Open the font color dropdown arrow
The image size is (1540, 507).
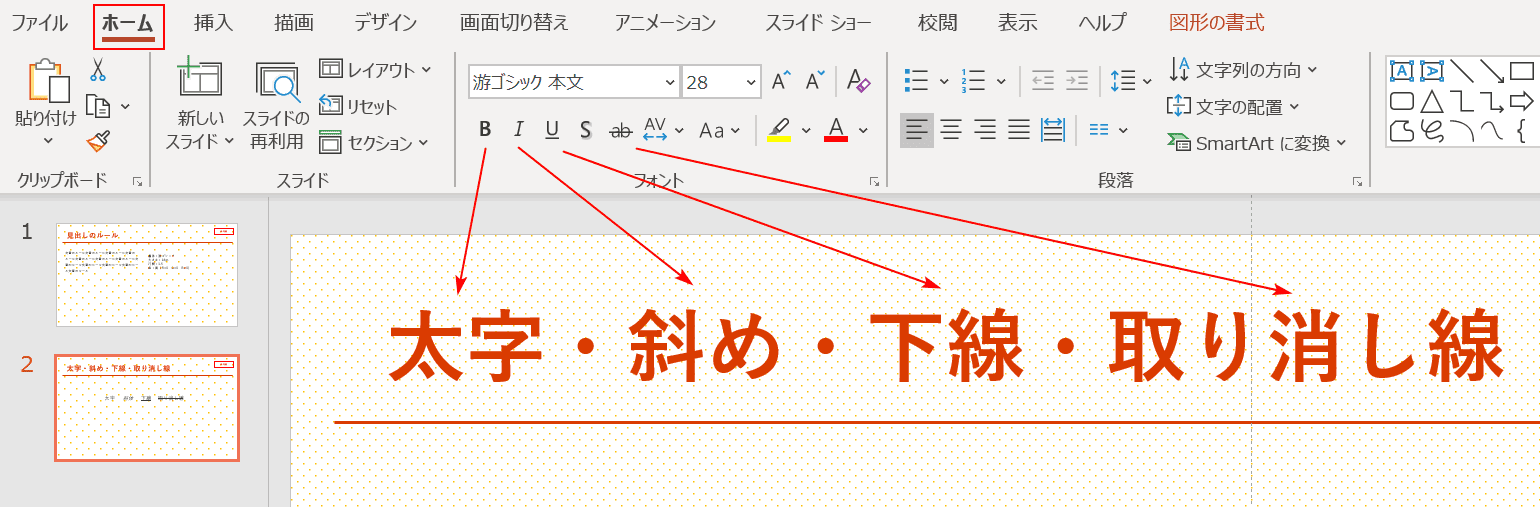pos(863,130)
